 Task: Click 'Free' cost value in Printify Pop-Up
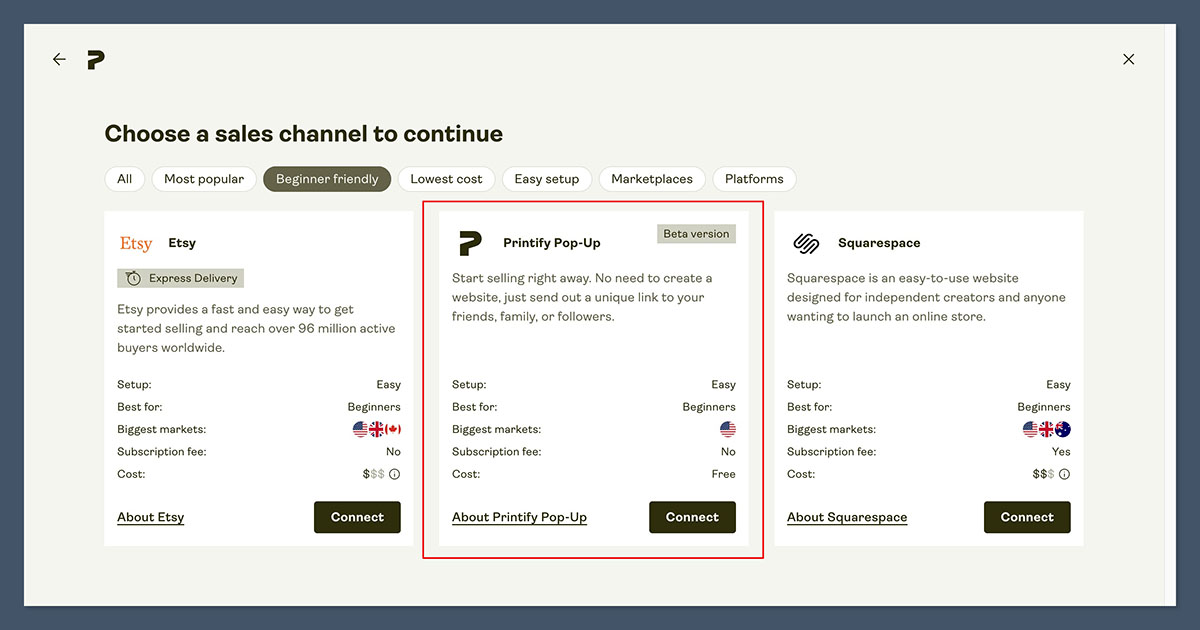723,475
